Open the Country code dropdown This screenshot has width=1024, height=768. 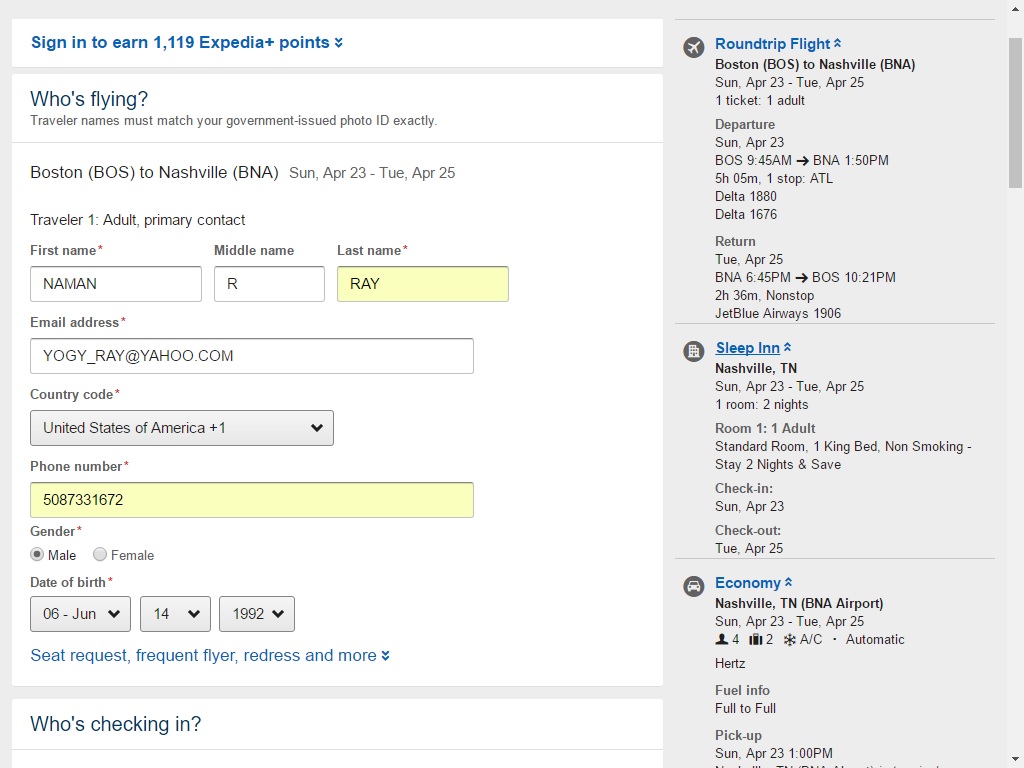tap(182, 428)
